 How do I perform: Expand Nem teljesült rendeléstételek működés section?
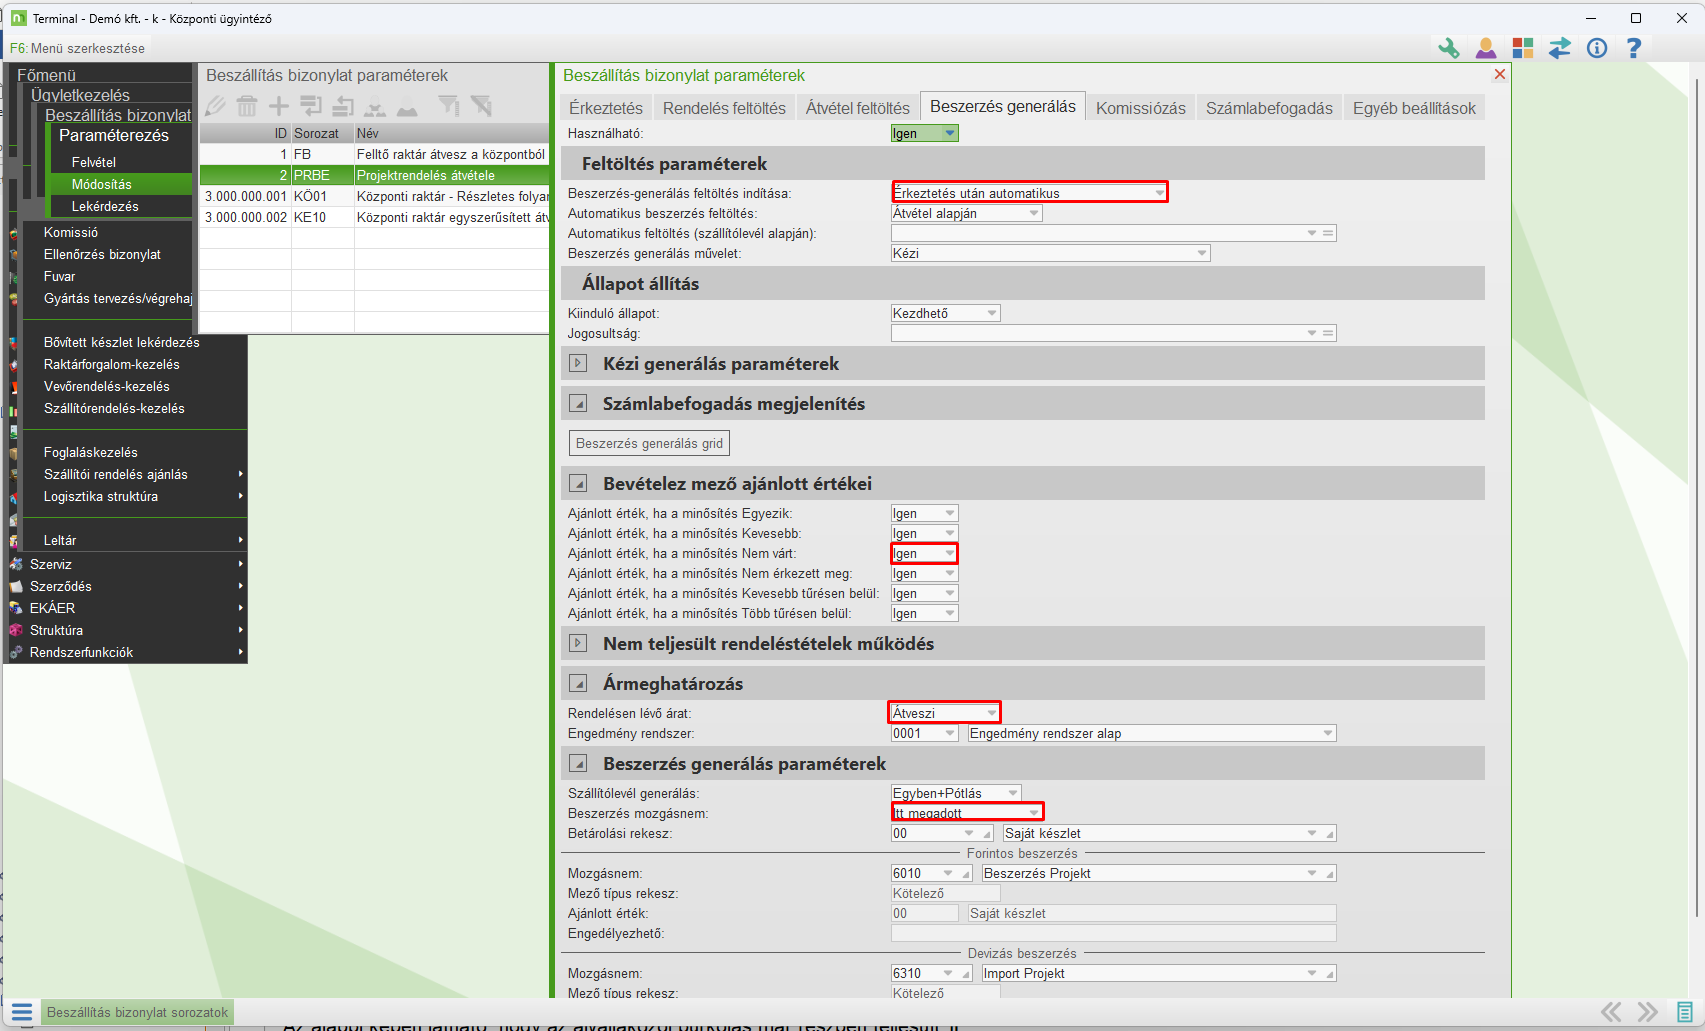tap(578, 644)
